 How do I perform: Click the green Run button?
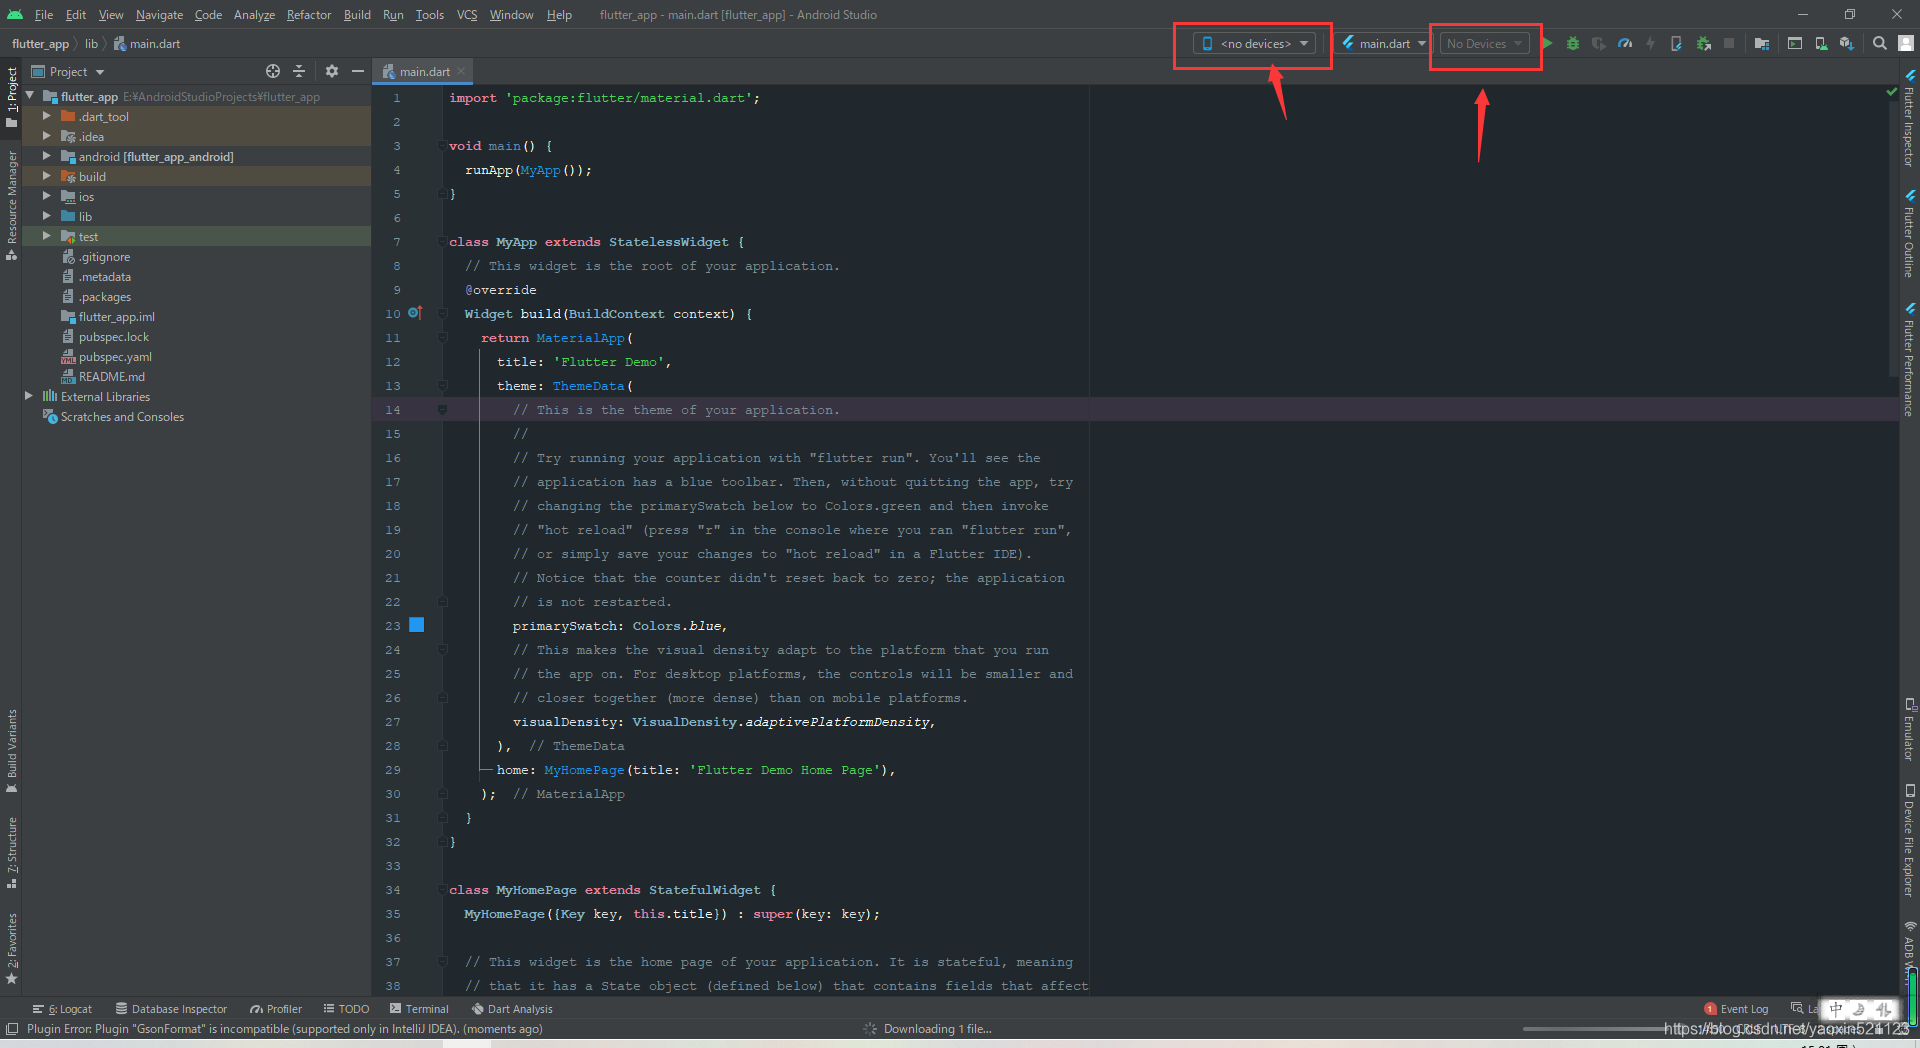click(x=1547, y=43)
